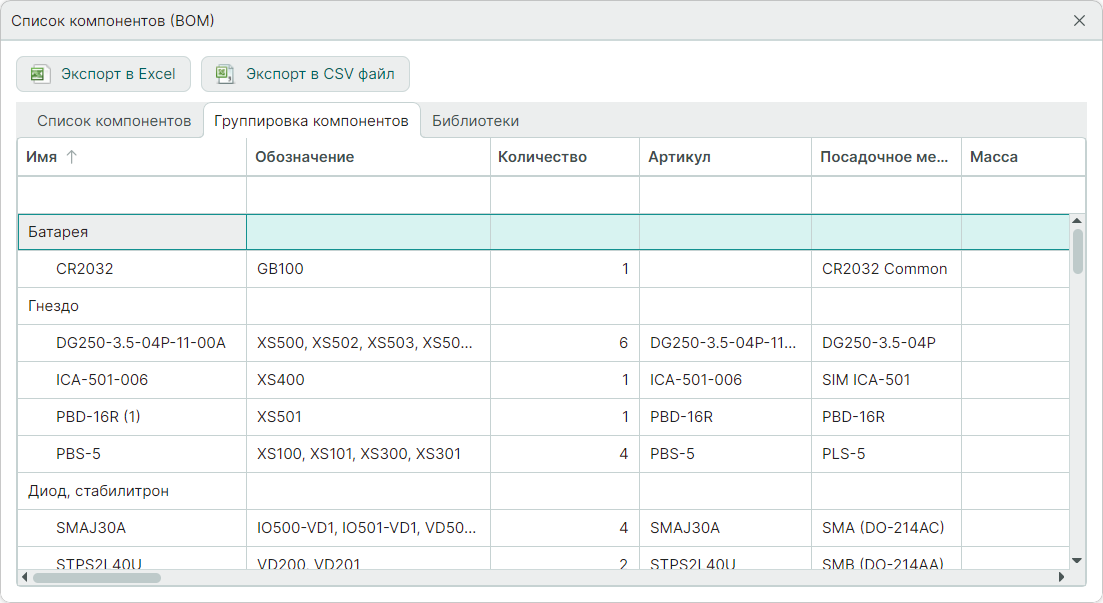Toggle the Диод, стабилитрон group
Viewport: 1103px width, 603px height.
pos(98,491)
